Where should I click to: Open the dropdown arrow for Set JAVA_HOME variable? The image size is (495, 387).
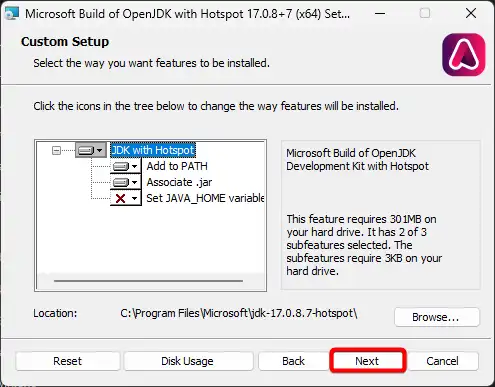pos(134,198)
